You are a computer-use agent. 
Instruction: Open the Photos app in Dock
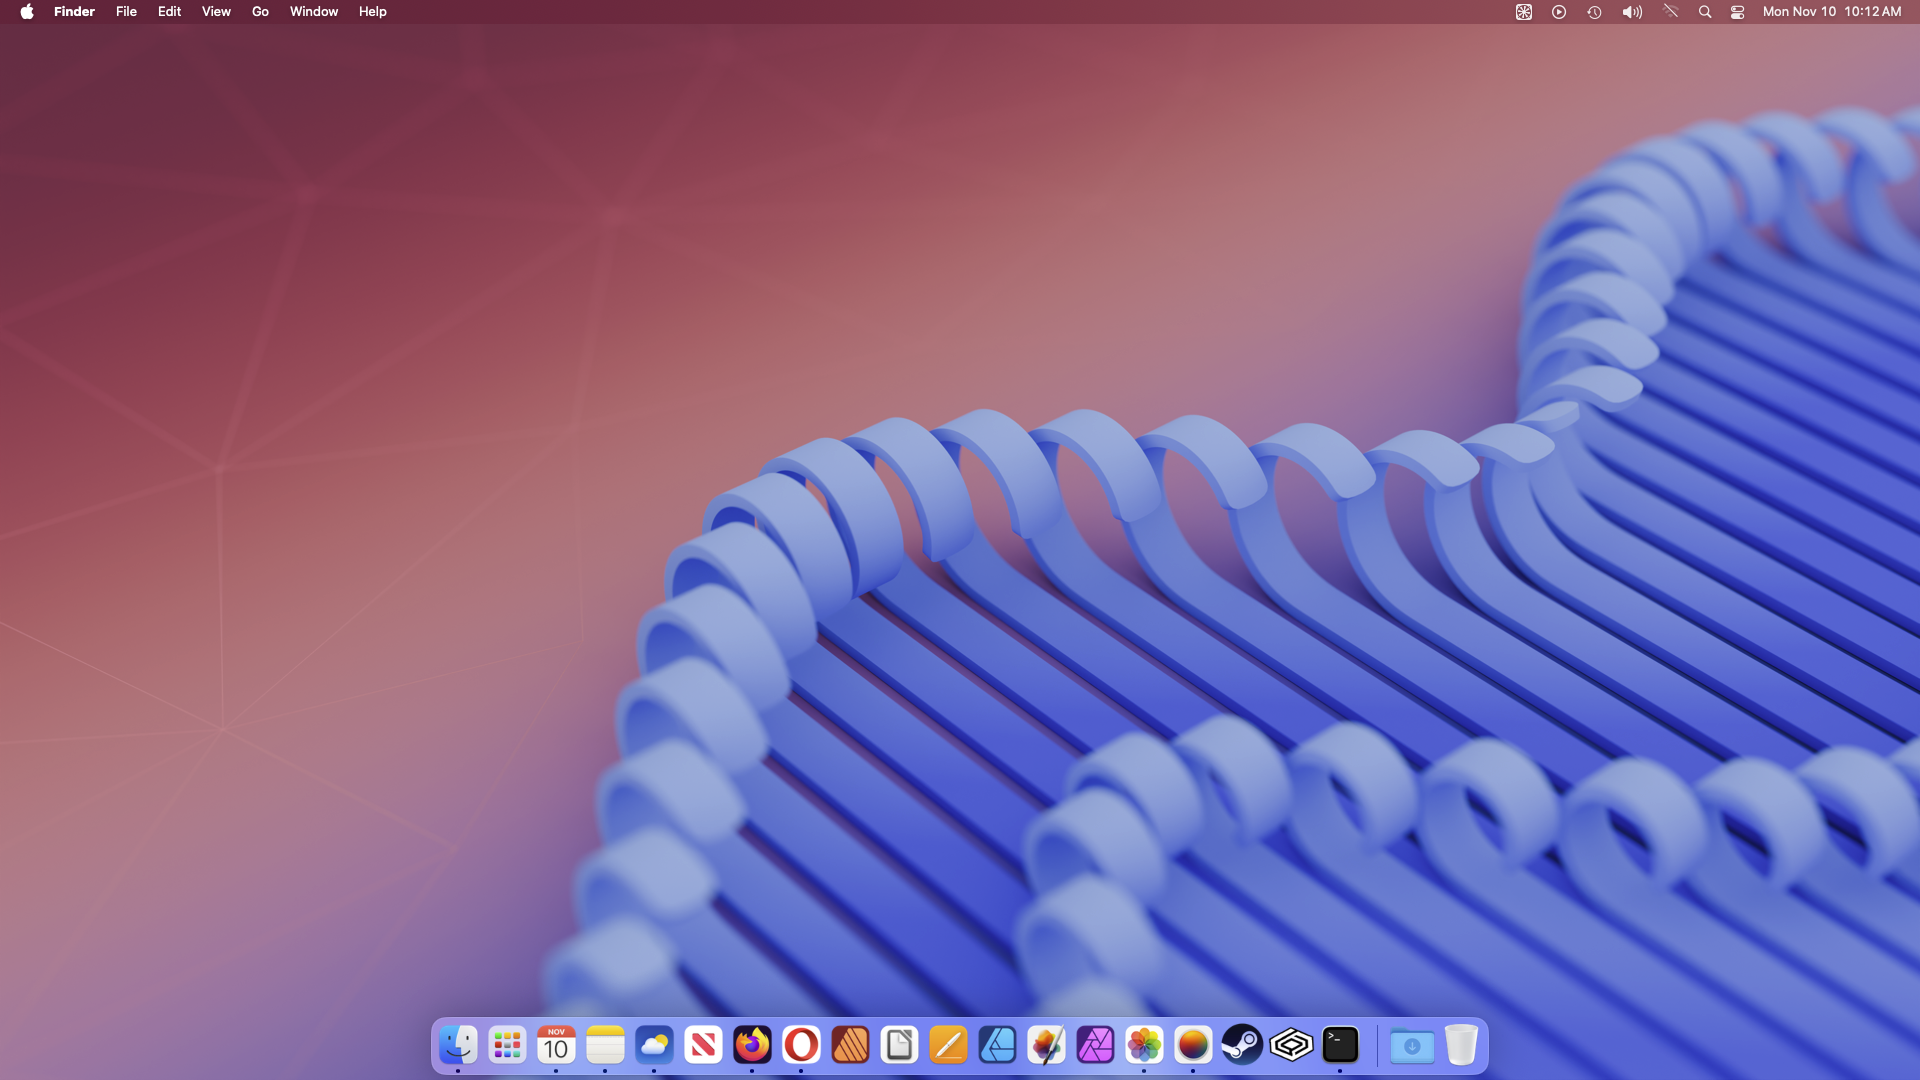(x=1144, y=1046)
